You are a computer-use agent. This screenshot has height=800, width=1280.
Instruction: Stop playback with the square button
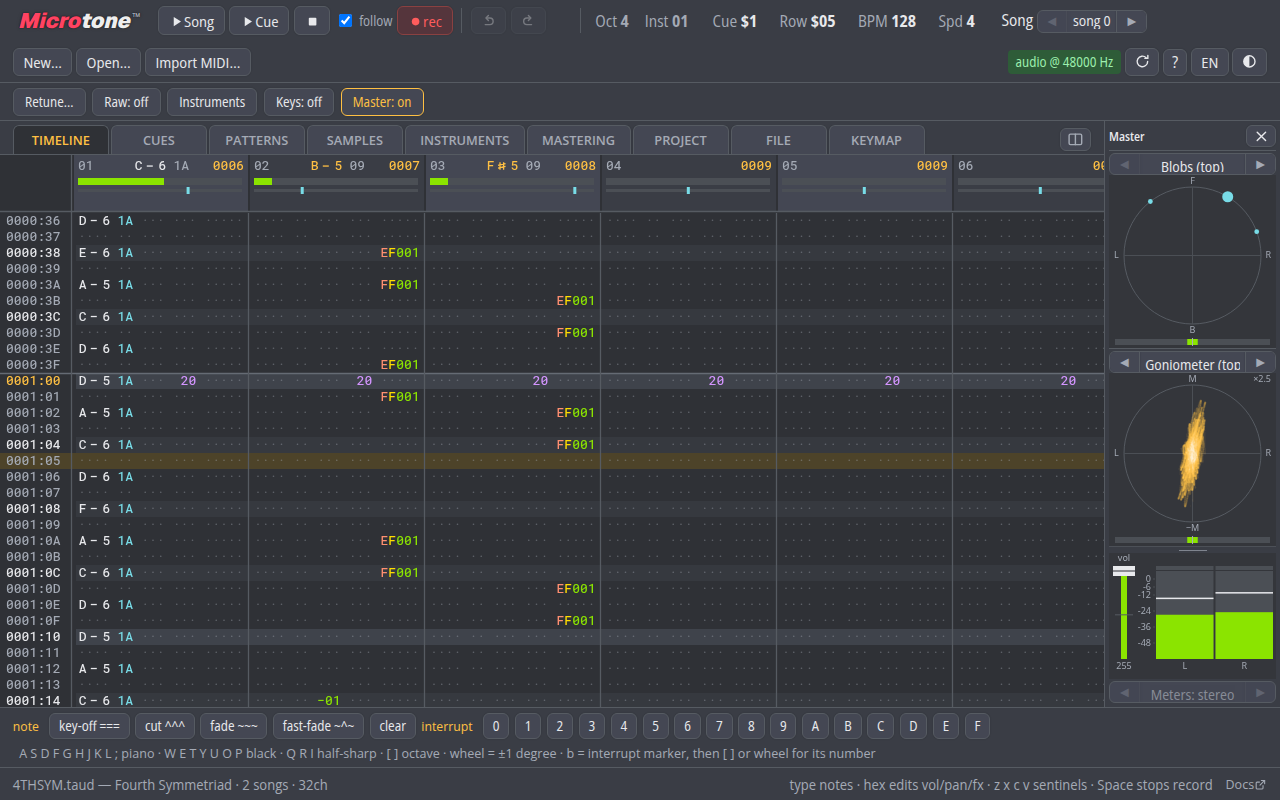click(x=312, y=21)
